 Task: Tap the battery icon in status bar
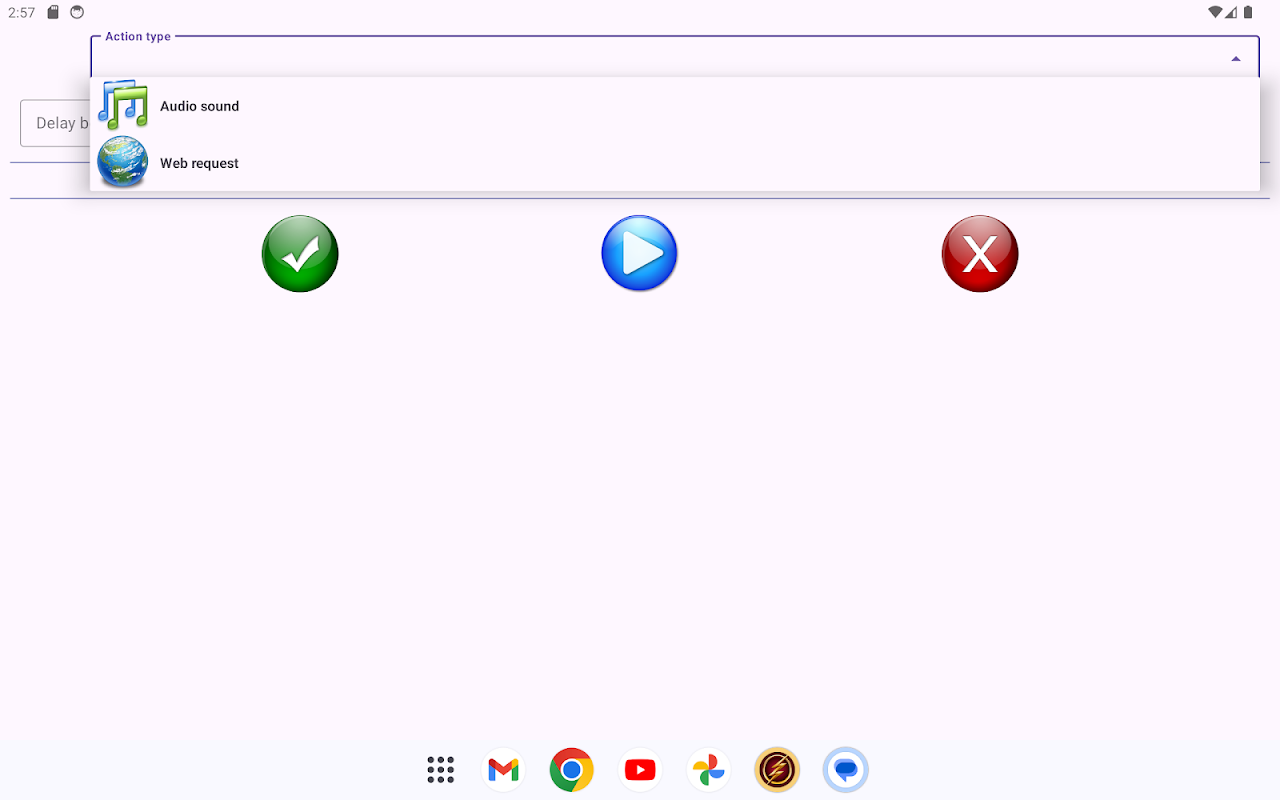[1248, 13]
